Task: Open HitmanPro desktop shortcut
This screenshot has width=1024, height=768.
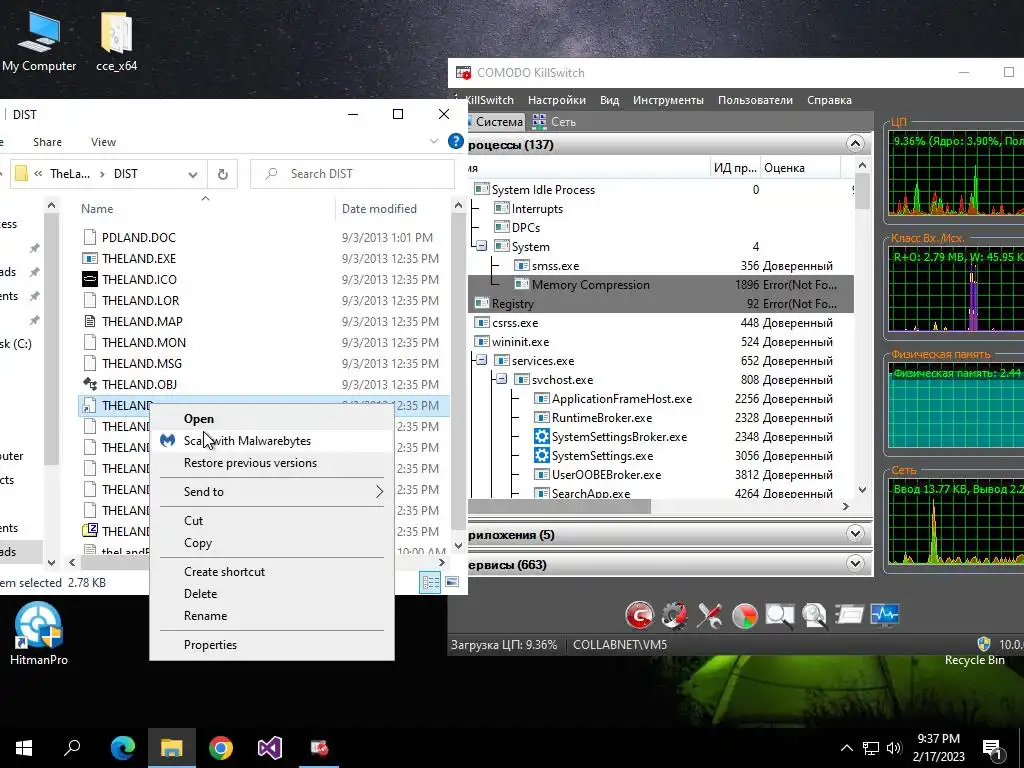Action: point(39,633)
